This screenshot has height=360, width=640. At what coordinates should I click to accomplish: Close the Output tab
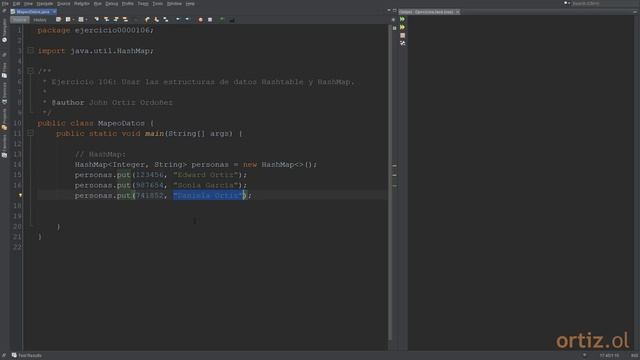point(458,12)
